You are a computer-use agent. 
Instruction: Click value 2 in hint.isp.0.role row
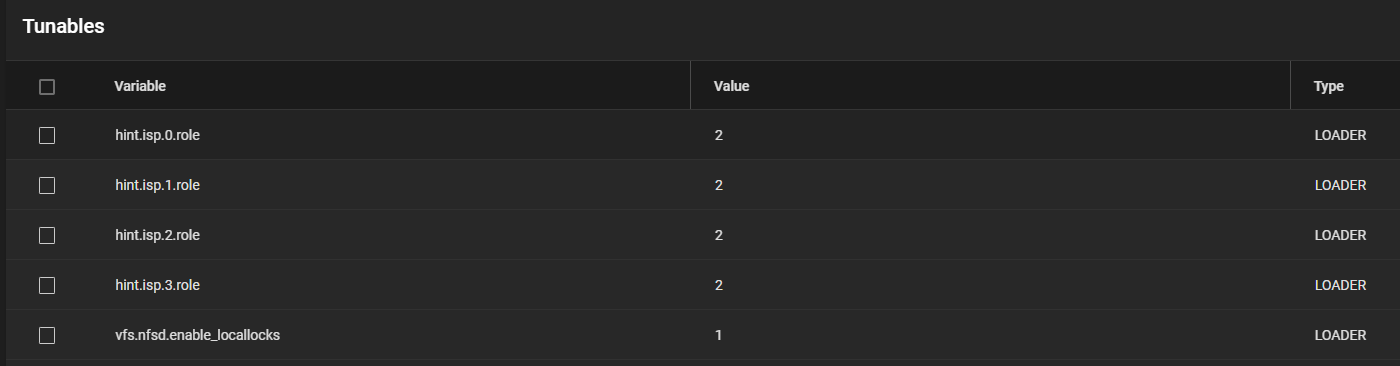718,135
